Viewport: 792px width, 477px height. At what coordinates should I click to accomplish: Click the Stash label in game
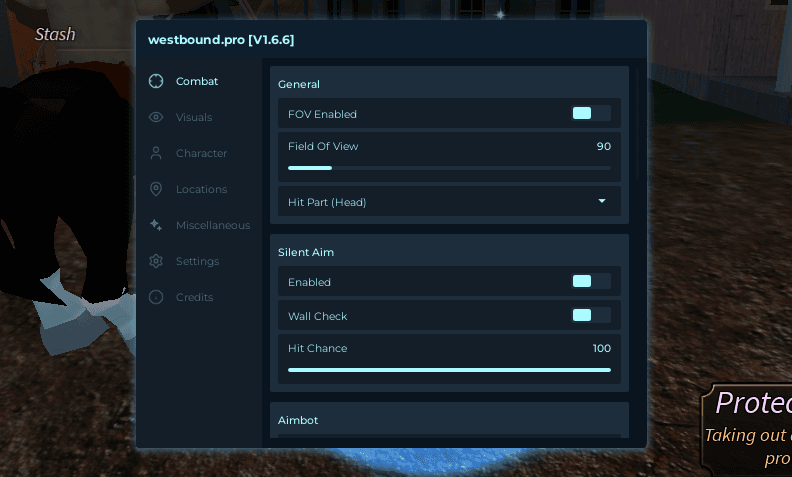[55, 34]
